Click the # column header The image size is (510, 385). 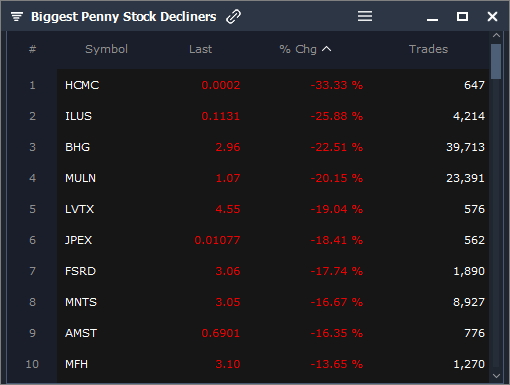click(32, 49)
